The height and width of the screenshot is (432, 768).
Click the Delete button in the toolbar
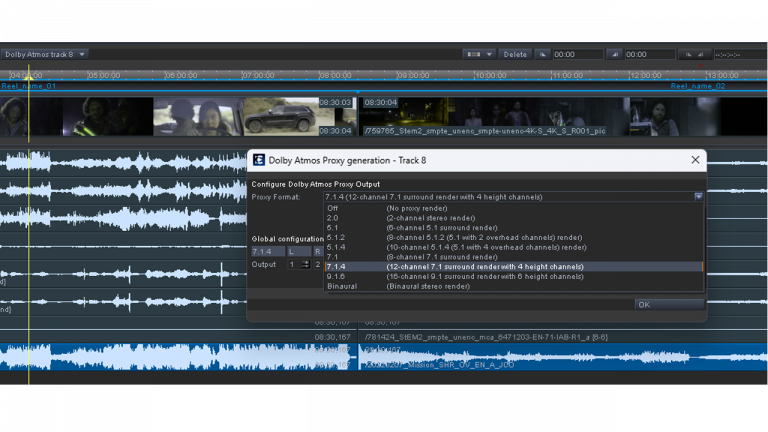[x=515, y=54]
